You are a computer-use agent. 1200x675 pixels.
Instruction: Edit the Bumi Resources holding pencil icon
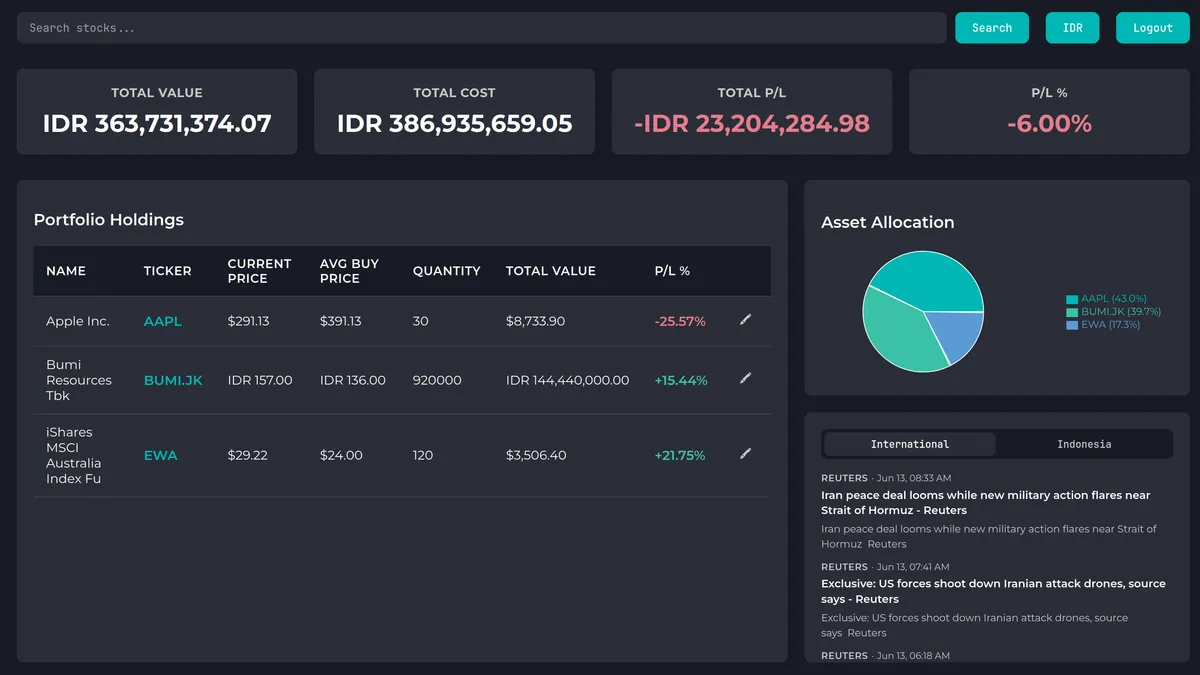pos(745,379)
